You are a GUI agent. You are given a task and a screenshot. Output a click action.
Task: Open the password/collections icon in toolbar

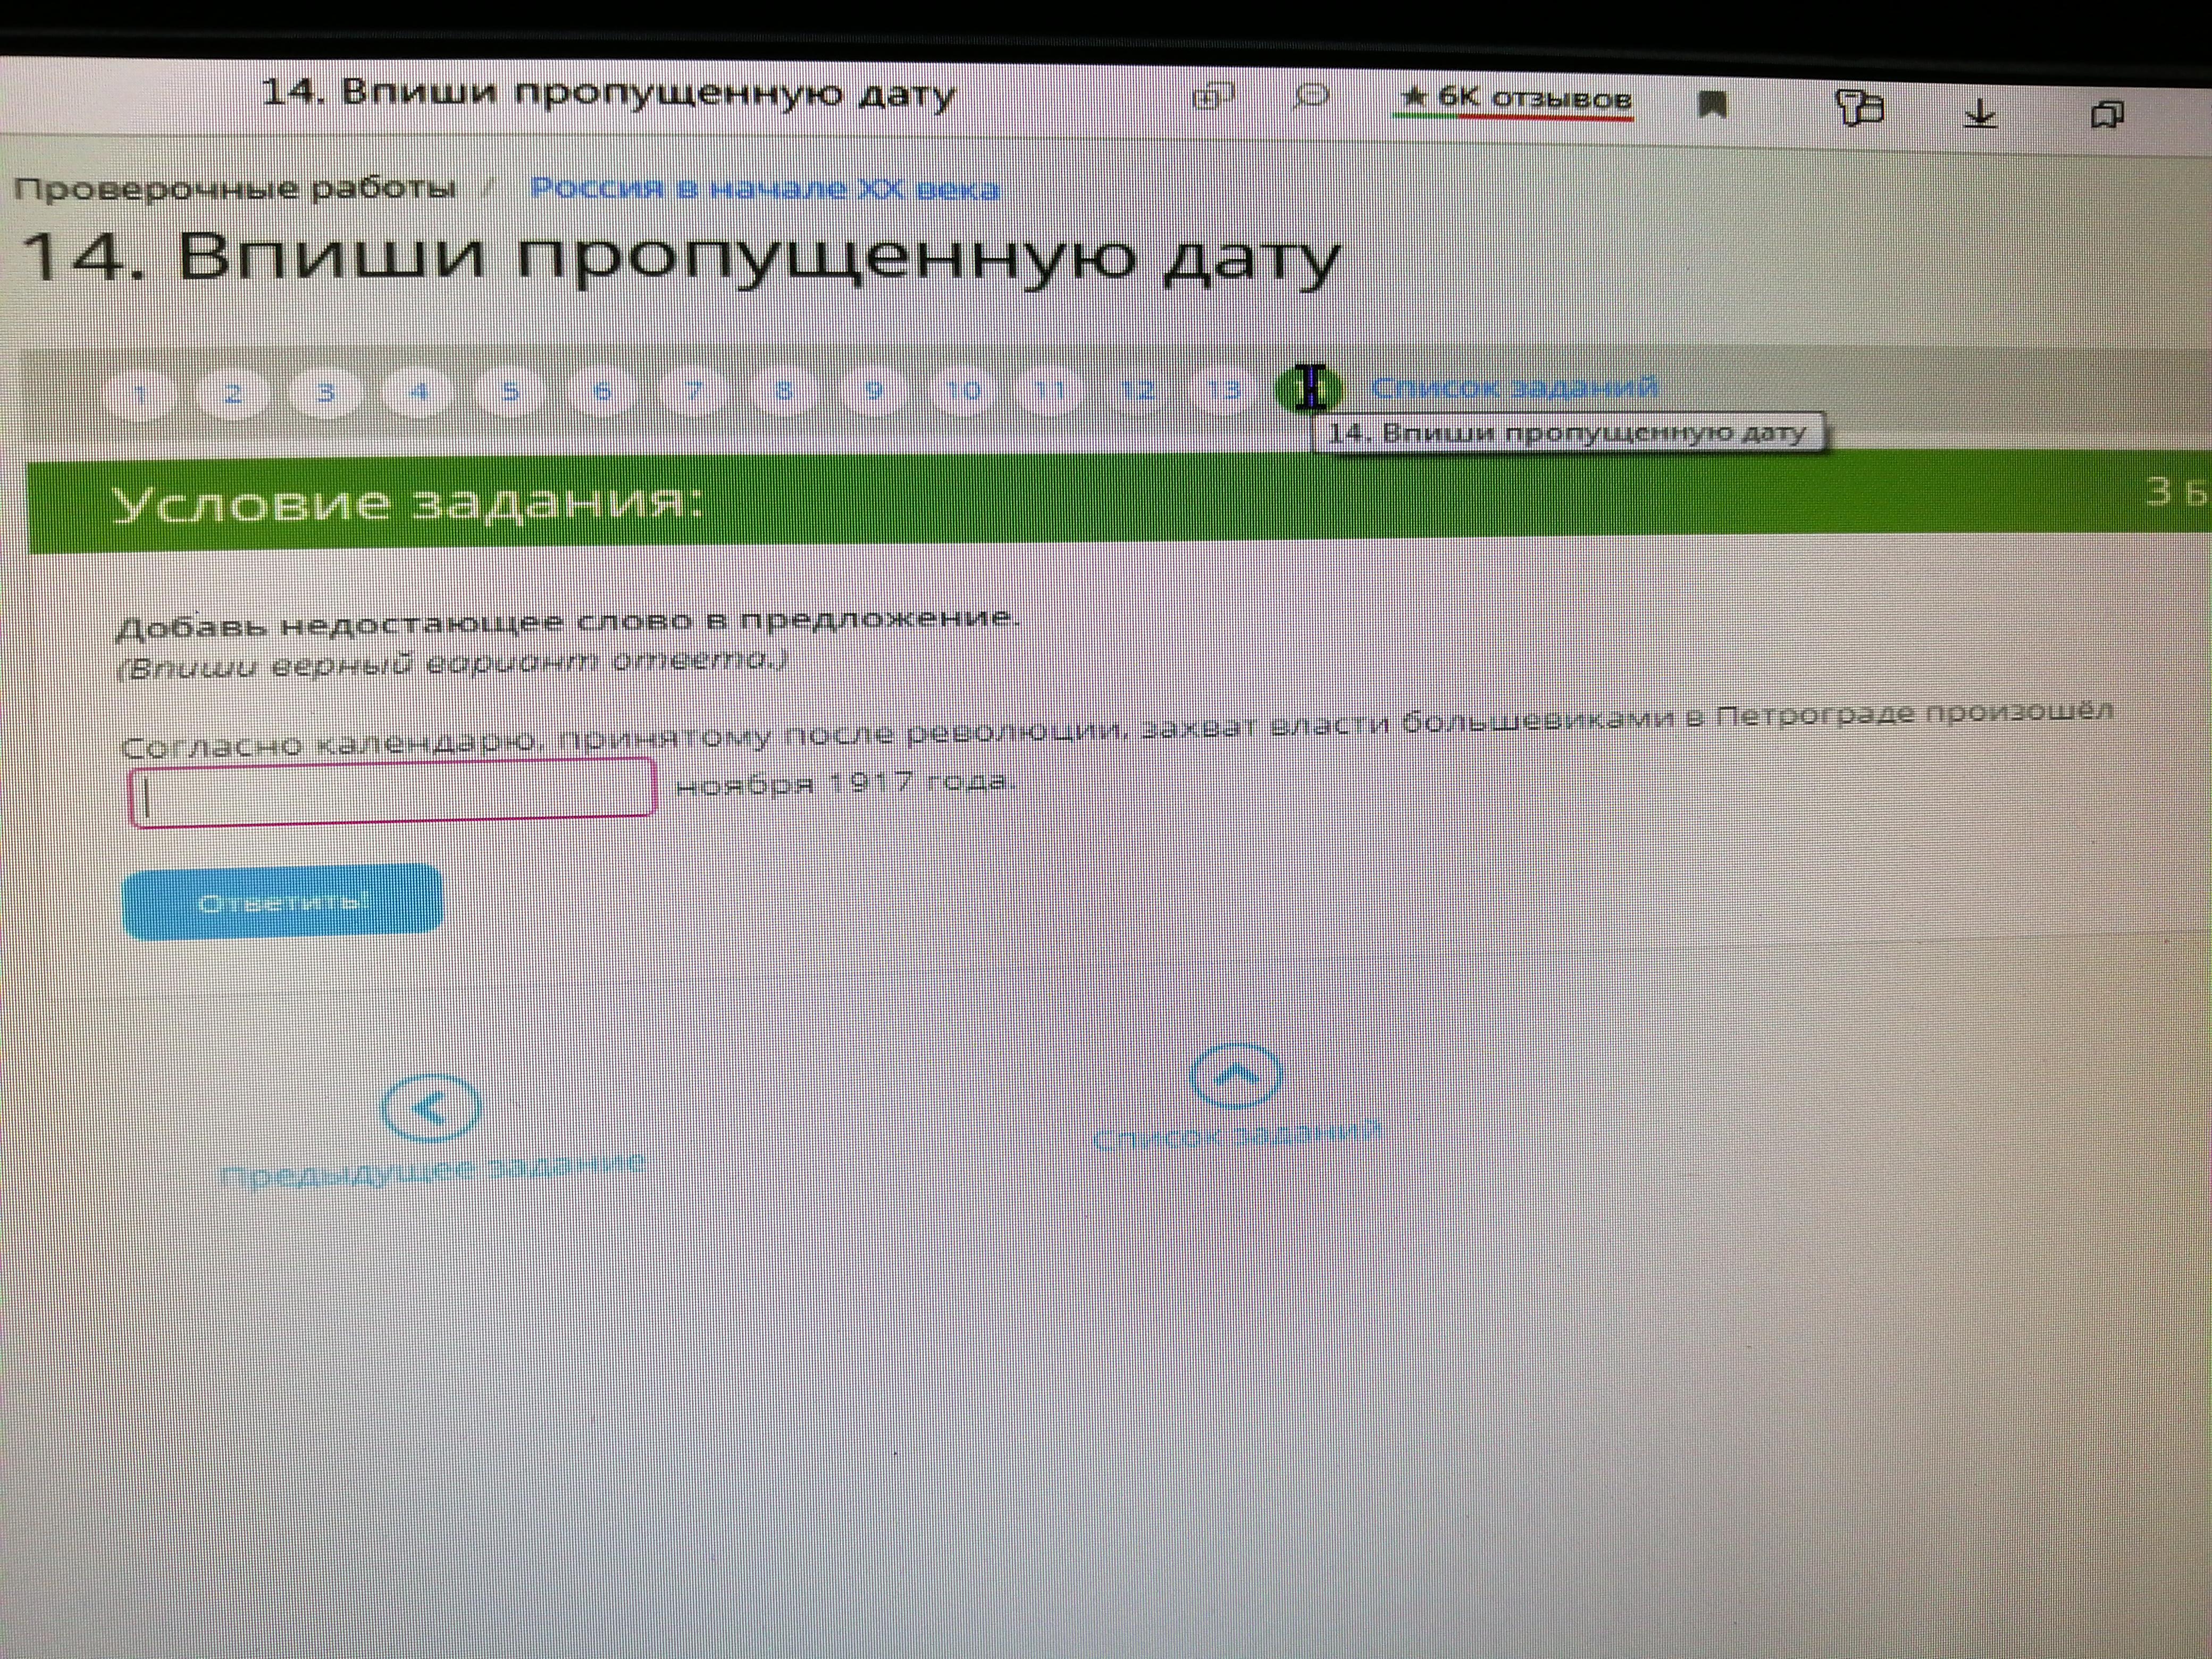tap(1859, 108)
